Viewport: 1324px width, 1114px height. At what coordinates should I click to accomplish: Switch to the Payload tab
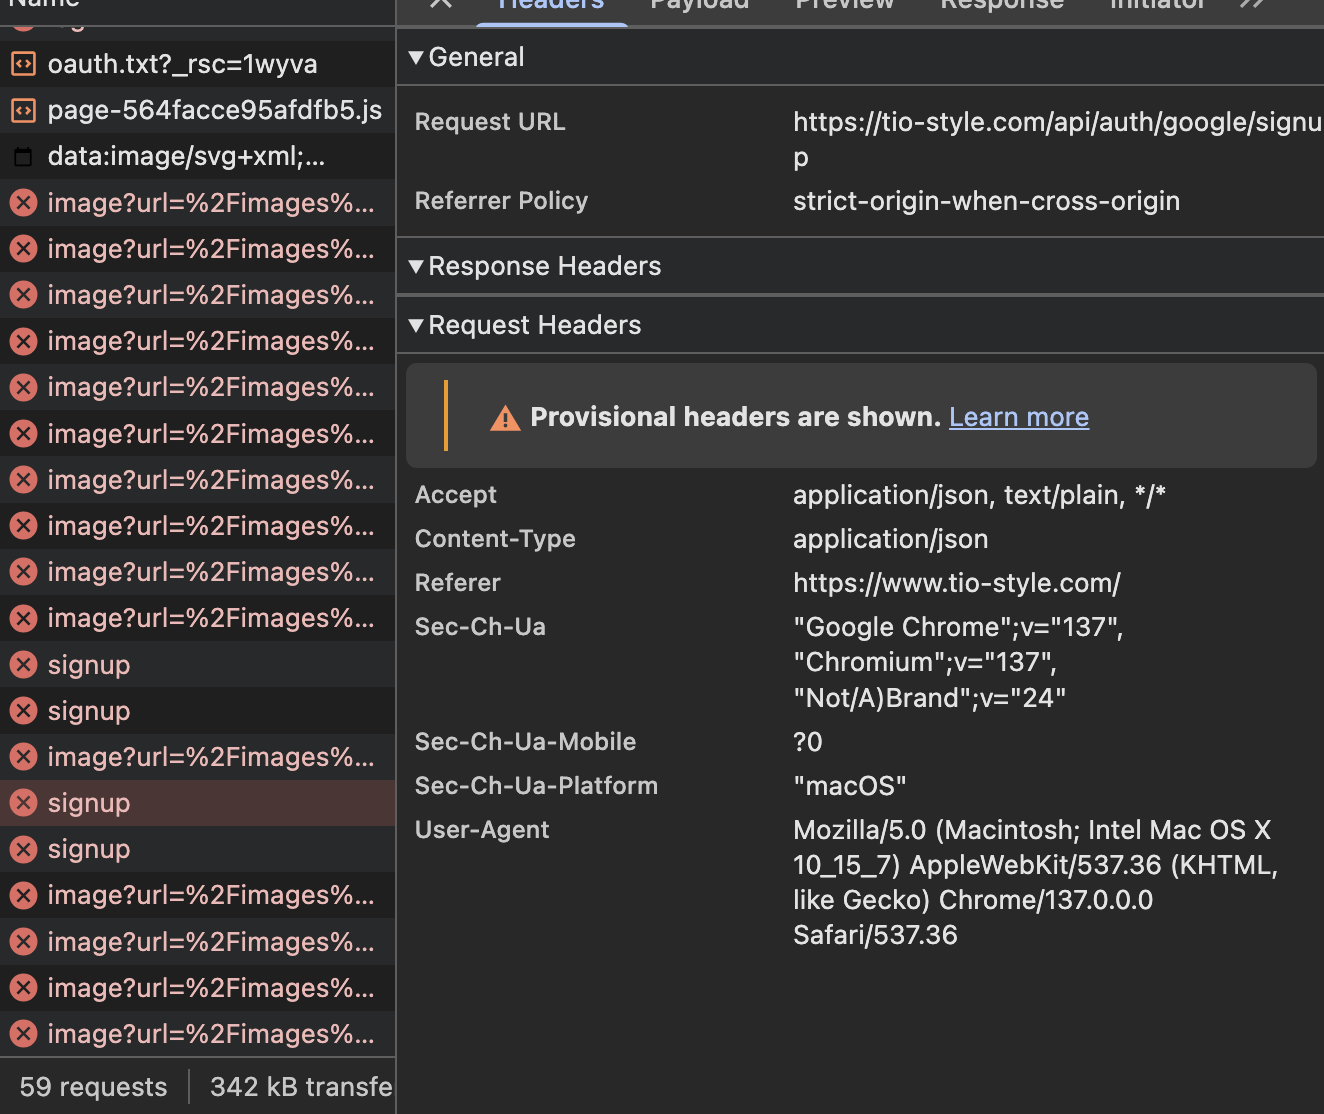pos(699,5)
